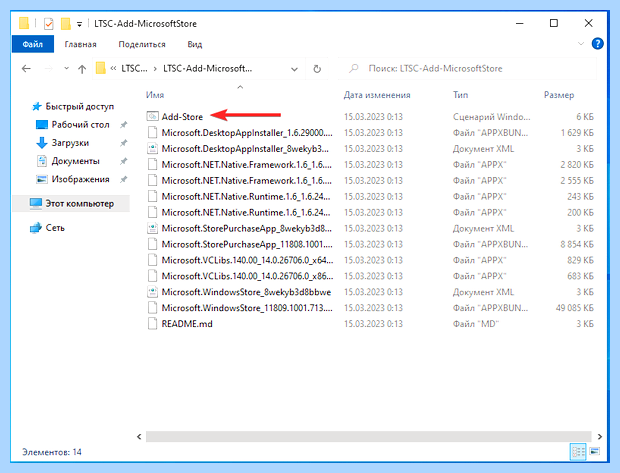Click the Microsoft.VCLibs x64 file icon

coord(152,260)
